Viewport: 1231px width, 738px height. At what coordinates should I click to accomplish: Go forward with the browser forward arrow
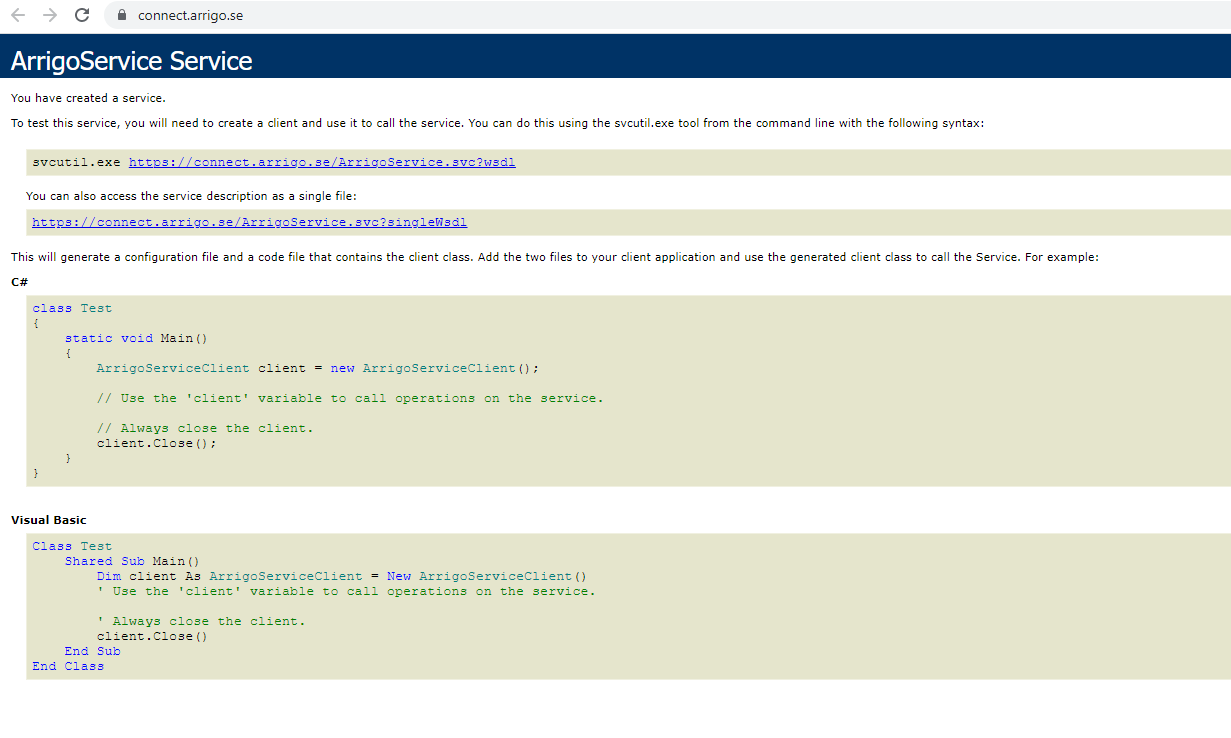coord(50,15)
